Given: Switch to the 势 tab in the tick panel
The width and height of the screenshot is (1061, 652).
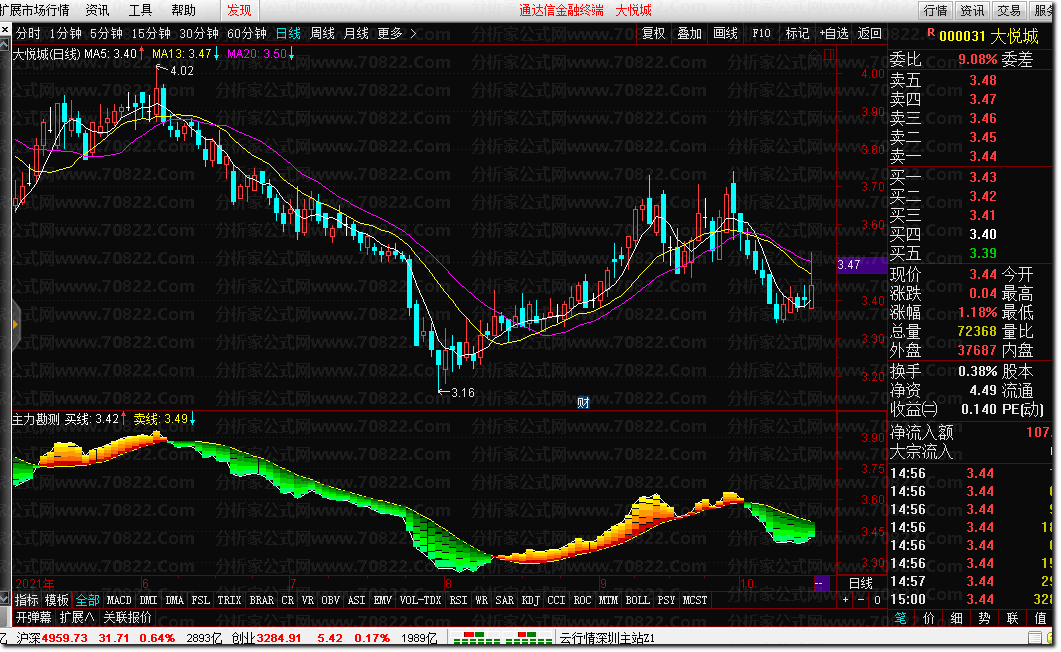Looking at the screenshot, I should (984, 618).
